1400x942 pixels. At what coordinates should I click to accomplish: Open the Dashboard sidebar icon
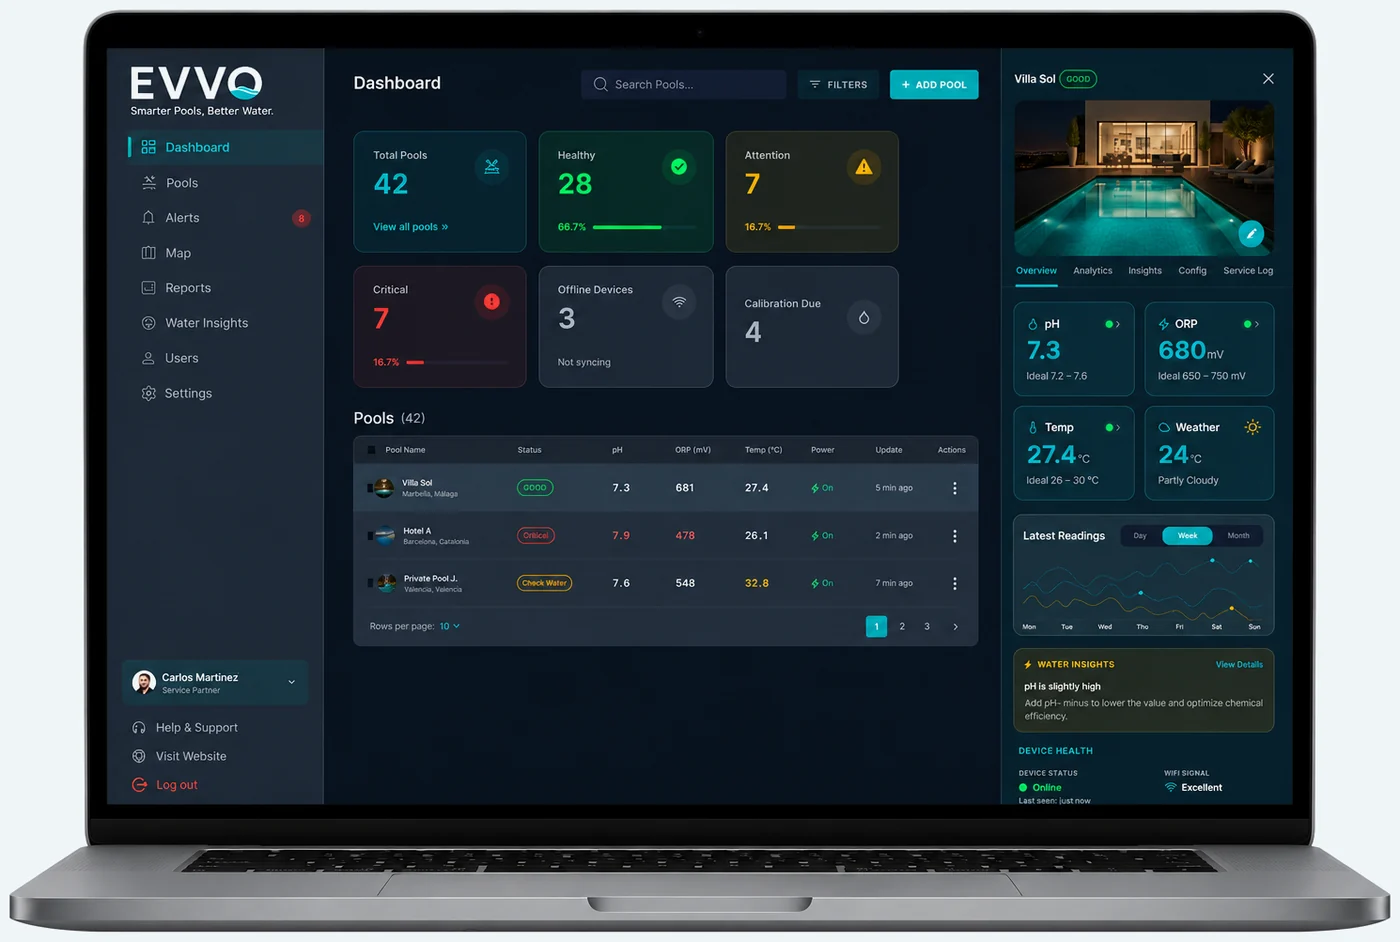pyautogui.click(x=148, y=147)
